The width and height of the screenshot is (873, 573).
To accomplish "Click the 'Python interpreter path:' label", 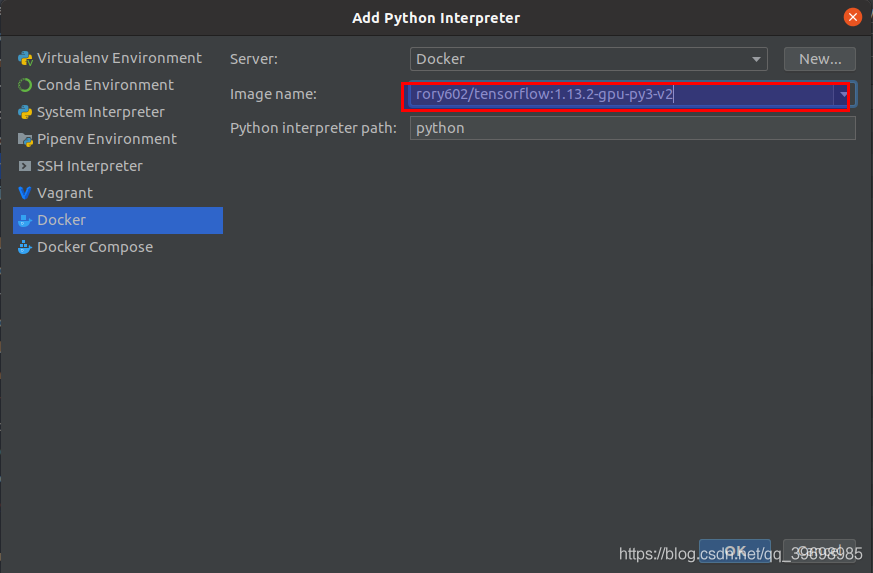I will click(x=313, y=128).
